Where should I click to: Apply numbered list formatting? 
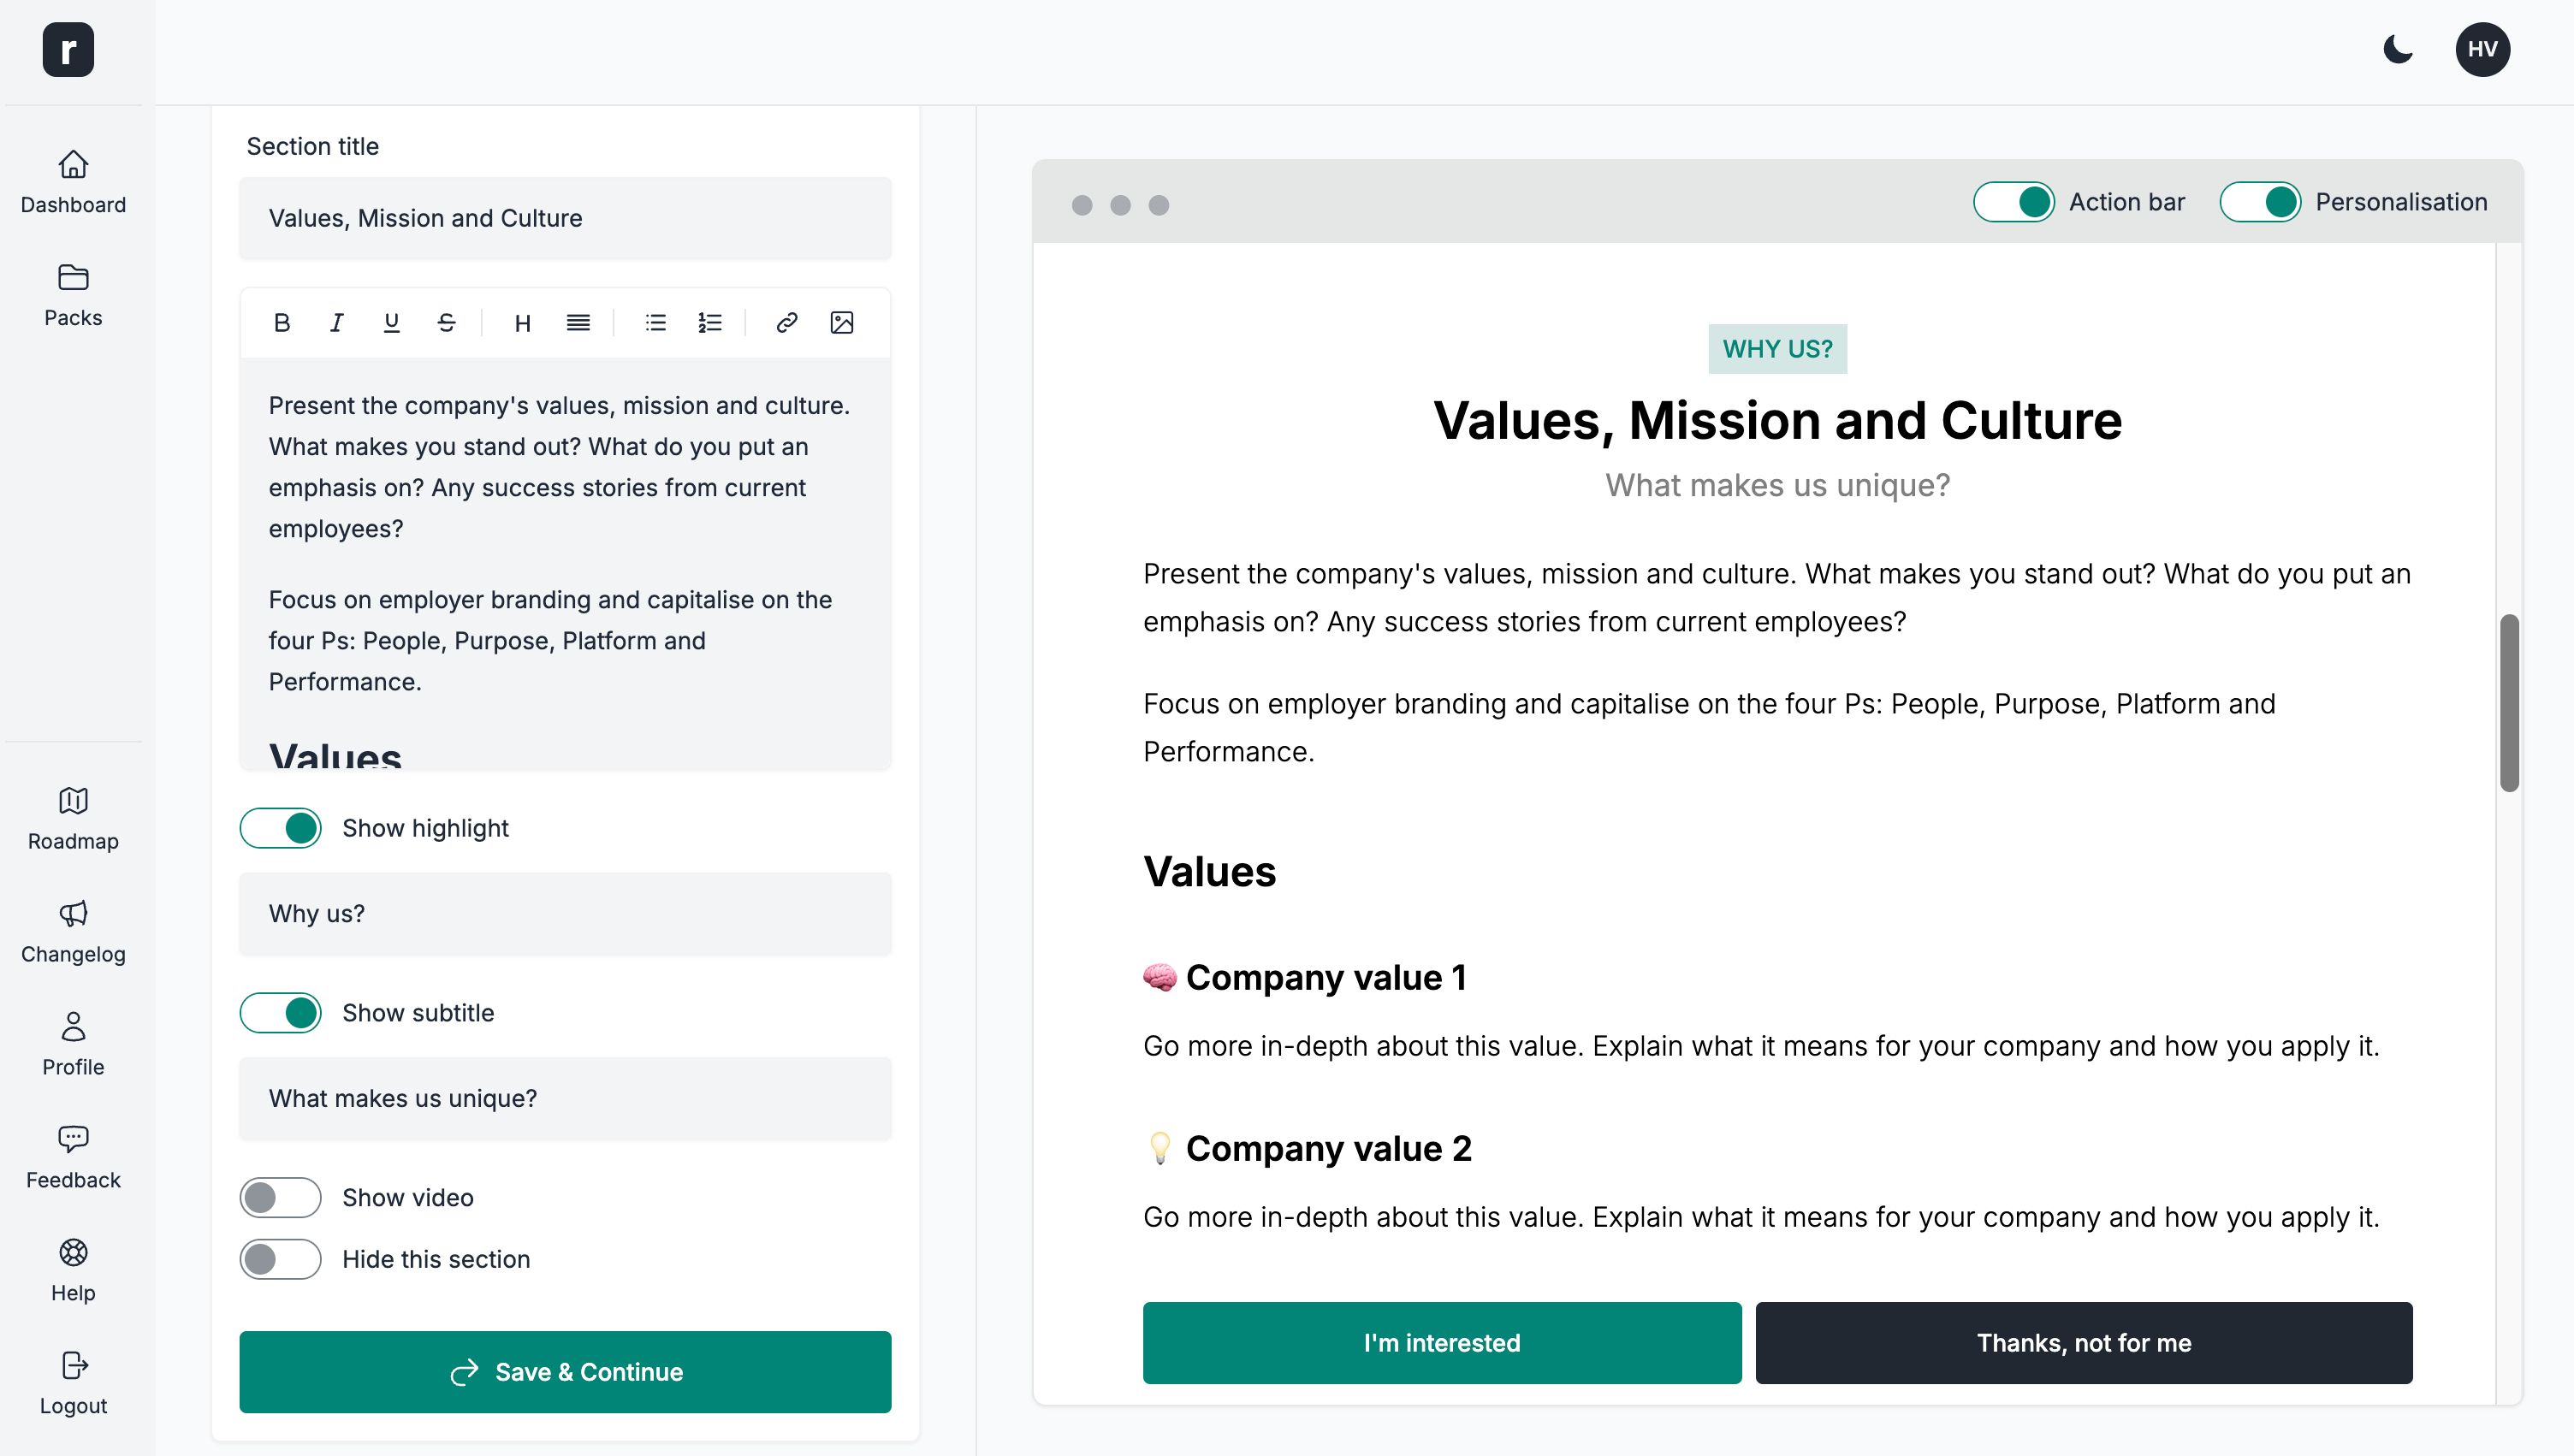click(710, 322)
